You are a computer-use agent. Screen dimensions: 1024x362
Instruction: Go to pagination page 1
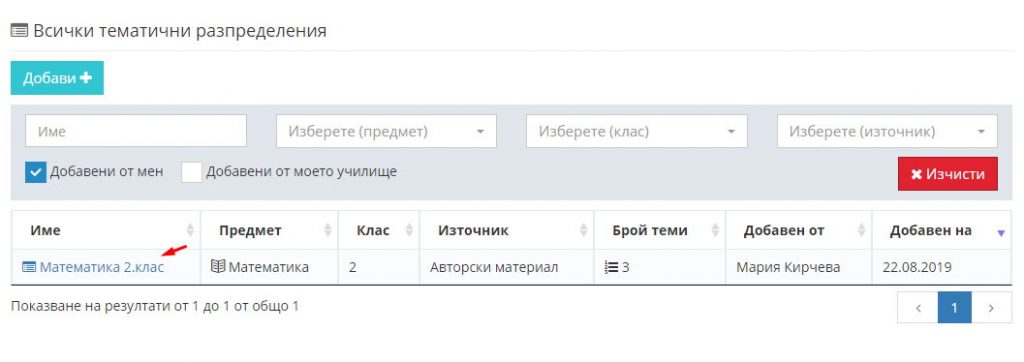pos(954,307)
